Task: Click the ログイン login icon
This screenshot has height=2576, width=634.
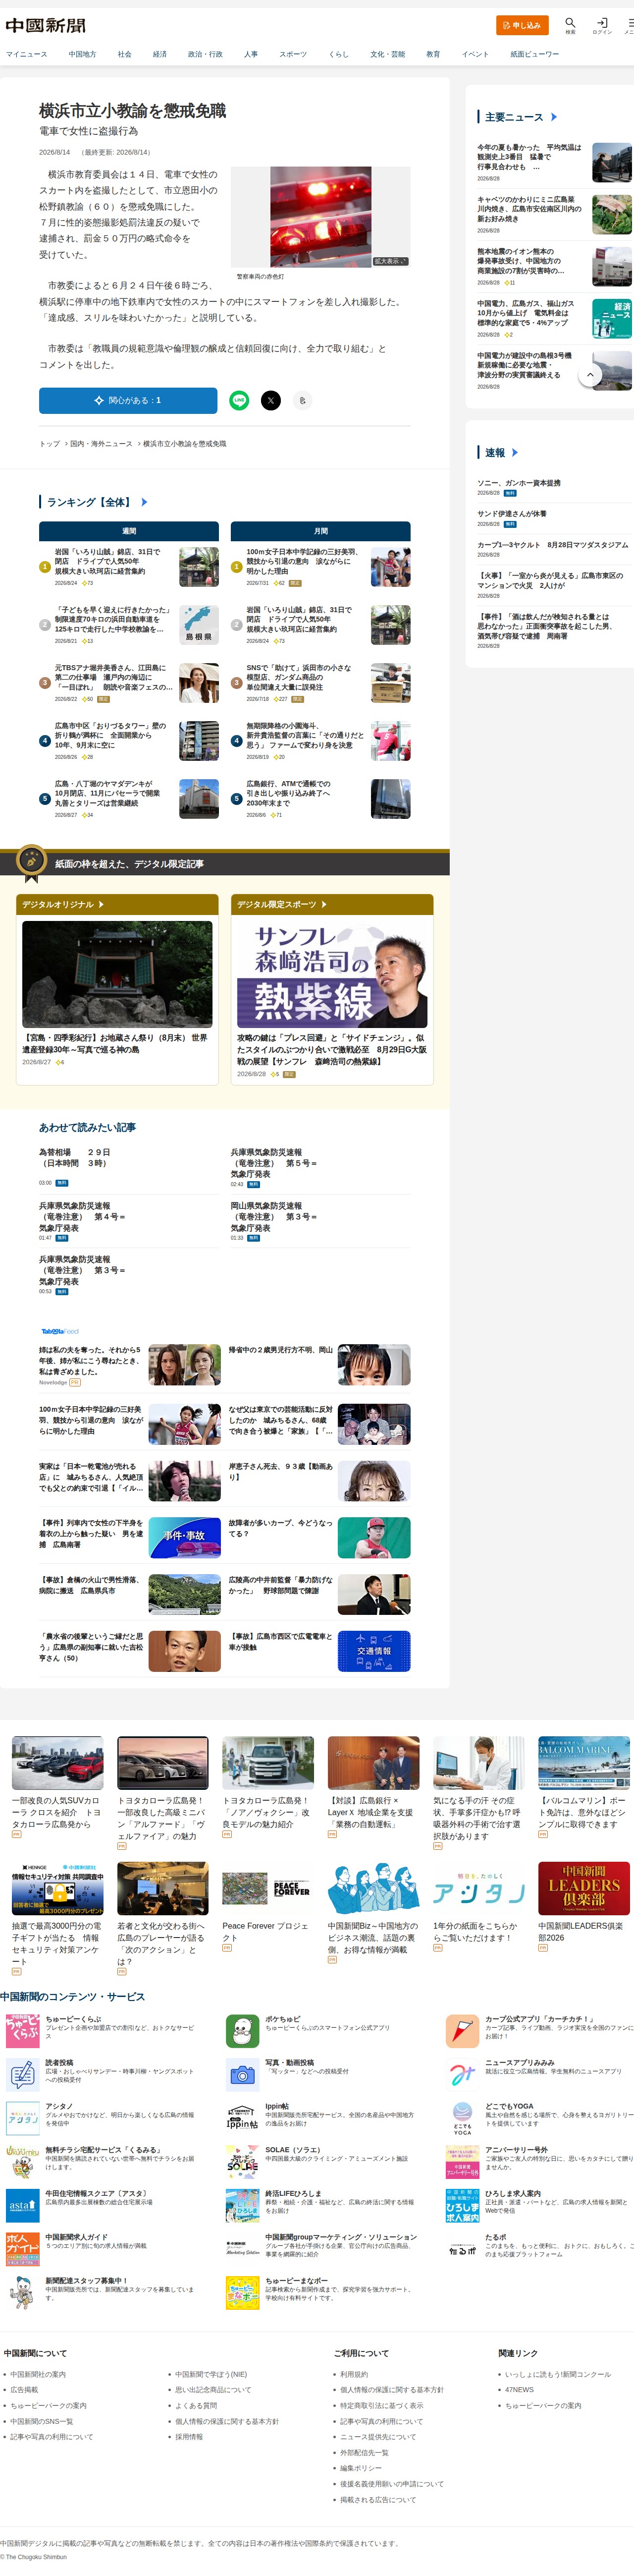Action: point(602,24)
